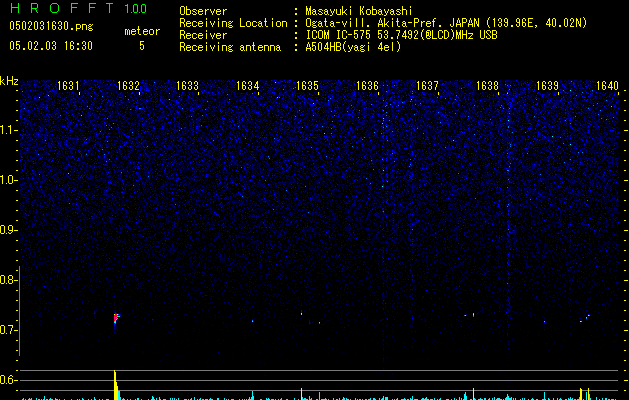Select the ICOM IC-575 receiver text
Image resolution: width=629 pixels, height=400 pixels.
point(401,35)
